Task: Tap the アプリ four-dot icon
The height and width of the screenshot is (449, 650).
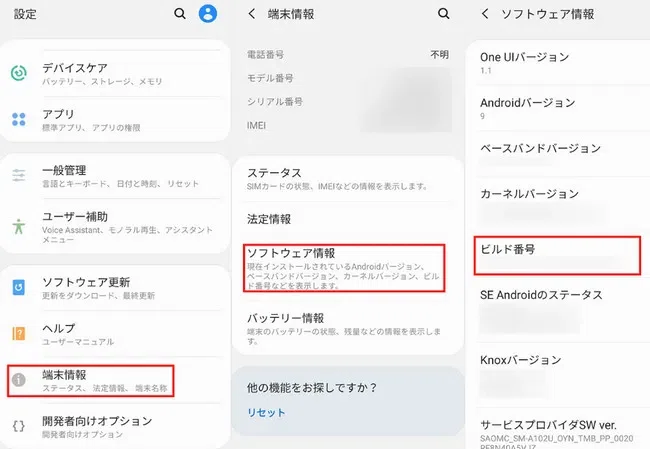Action: pos(19,119)
